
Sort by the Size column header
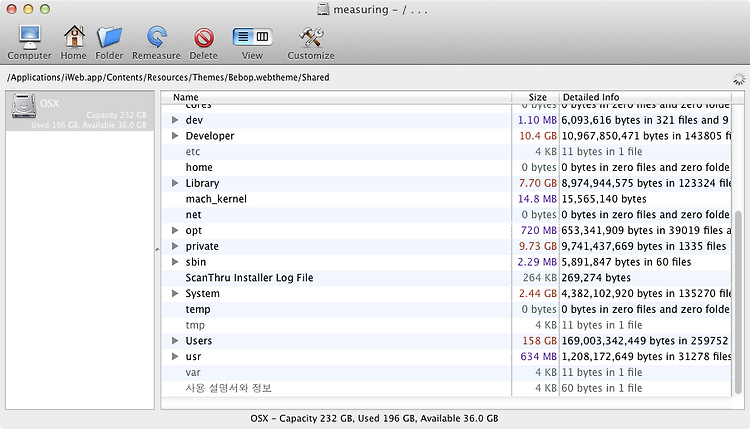click(x=535, y=97)
